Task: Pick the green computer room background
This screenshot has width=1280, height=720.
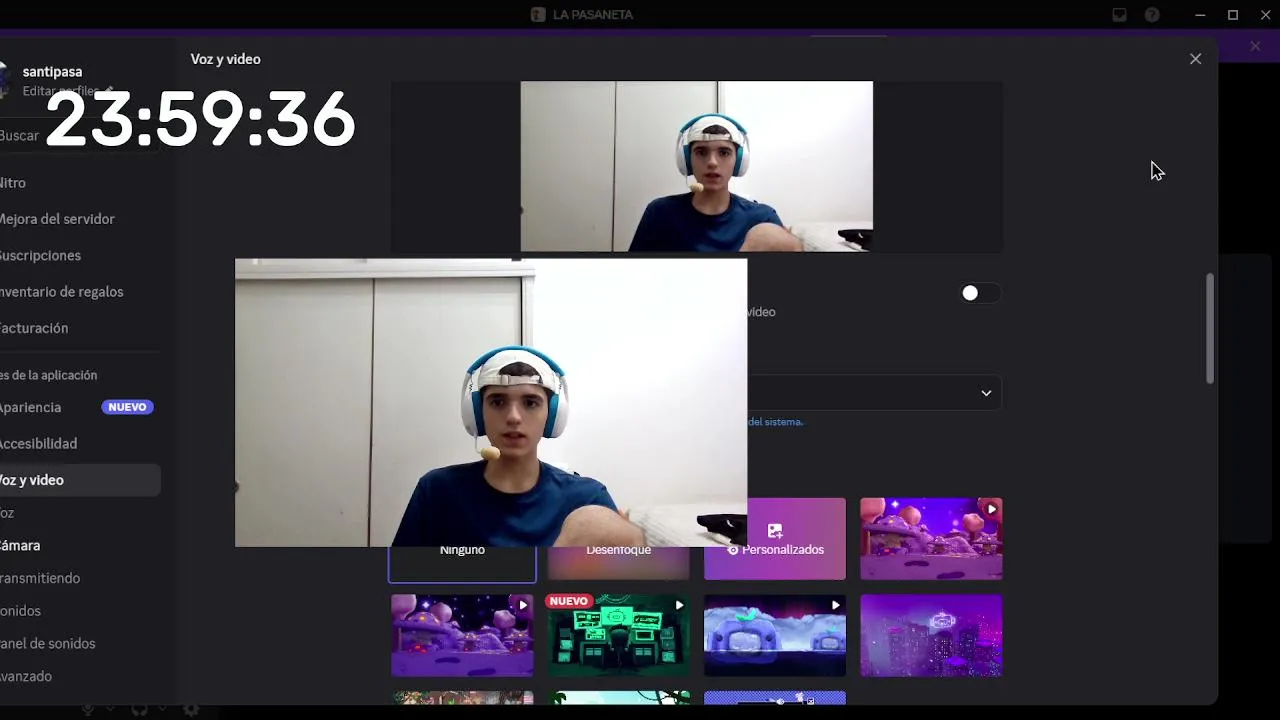Action: pos(618,636)
